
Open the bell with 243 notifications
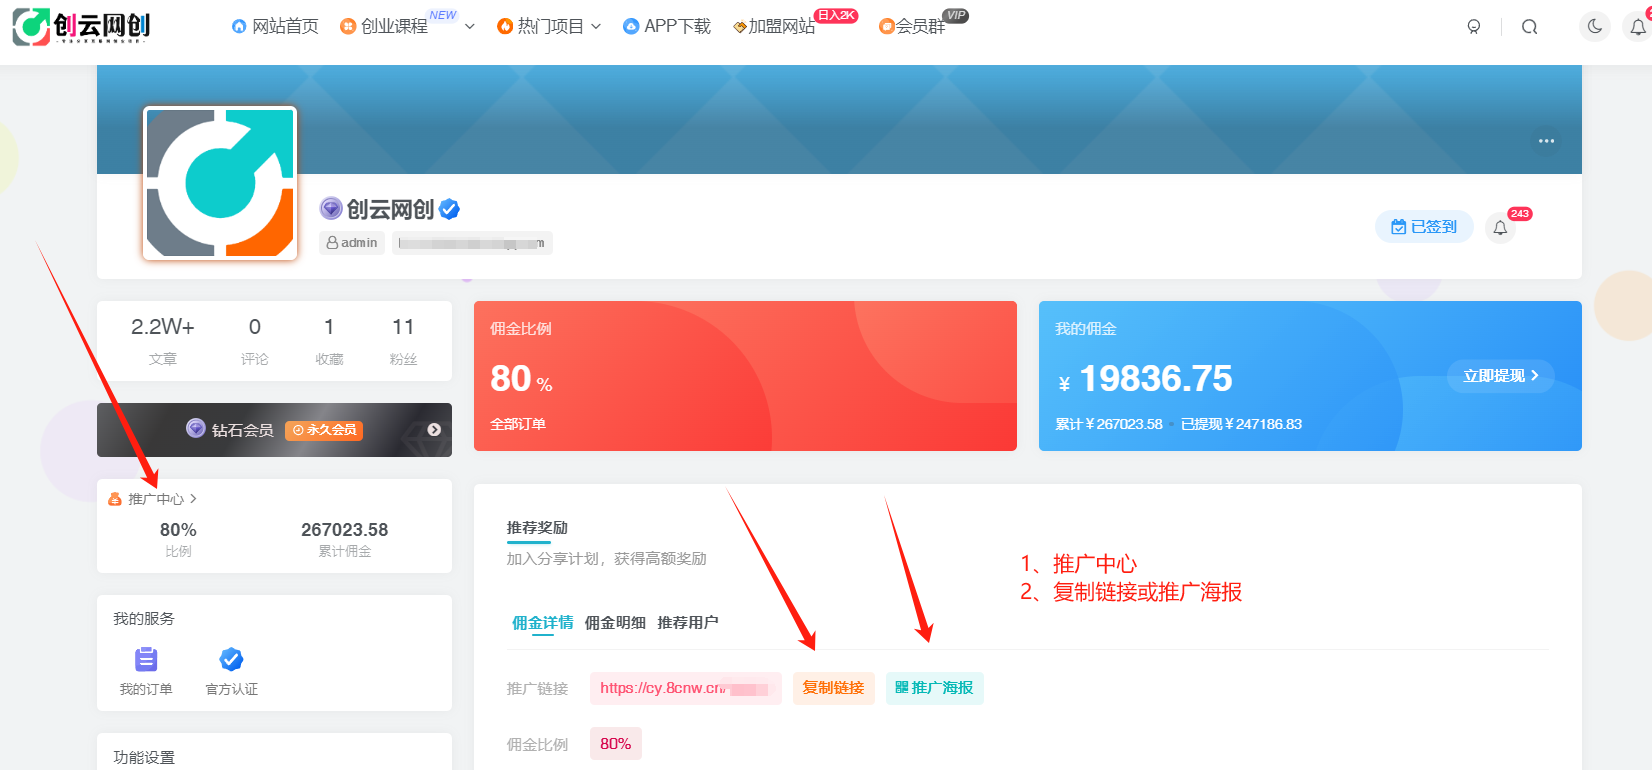[x=1500, y=228]
